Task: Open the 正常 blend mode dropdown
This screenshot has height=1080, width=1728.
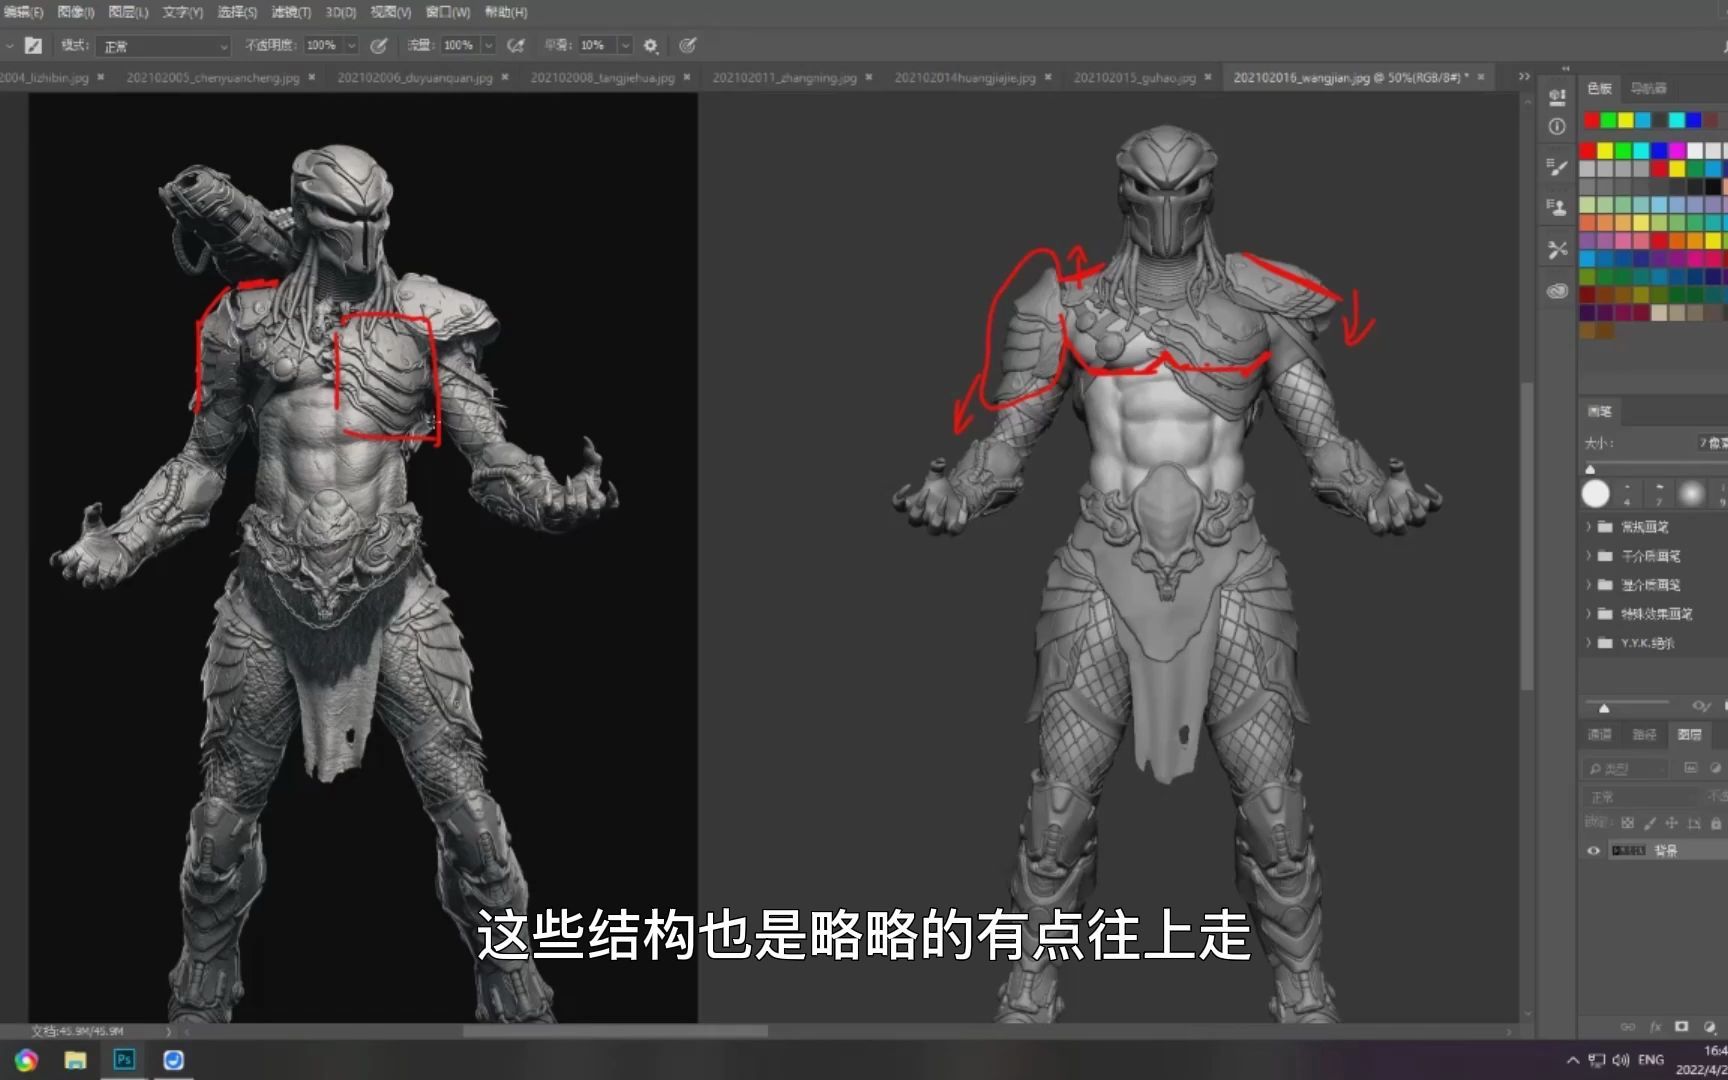Action: (x=163, y=46)
